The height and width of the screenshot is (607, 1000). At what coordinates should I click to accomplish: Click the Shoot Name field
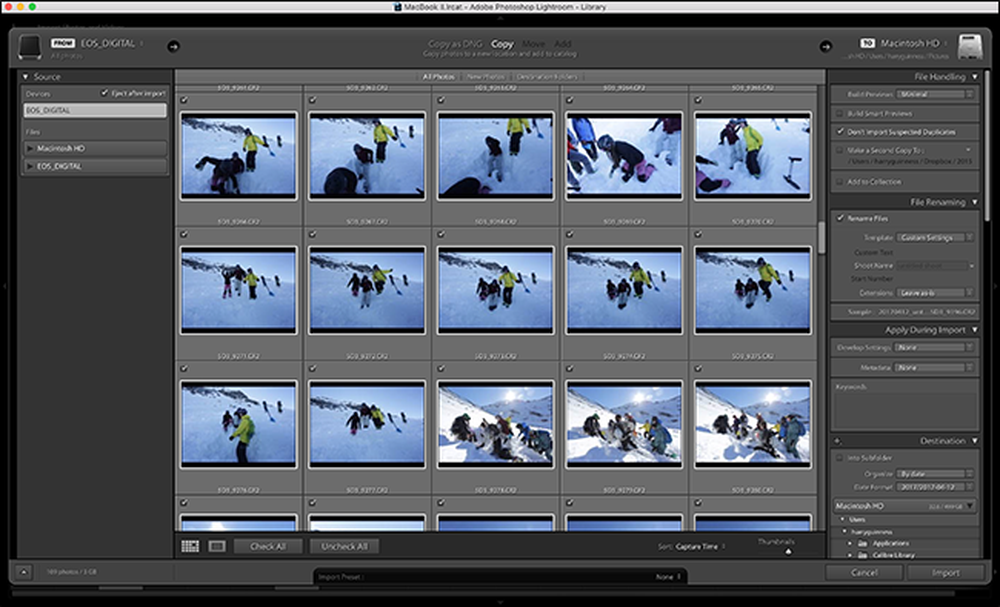(x=932, y=265)
